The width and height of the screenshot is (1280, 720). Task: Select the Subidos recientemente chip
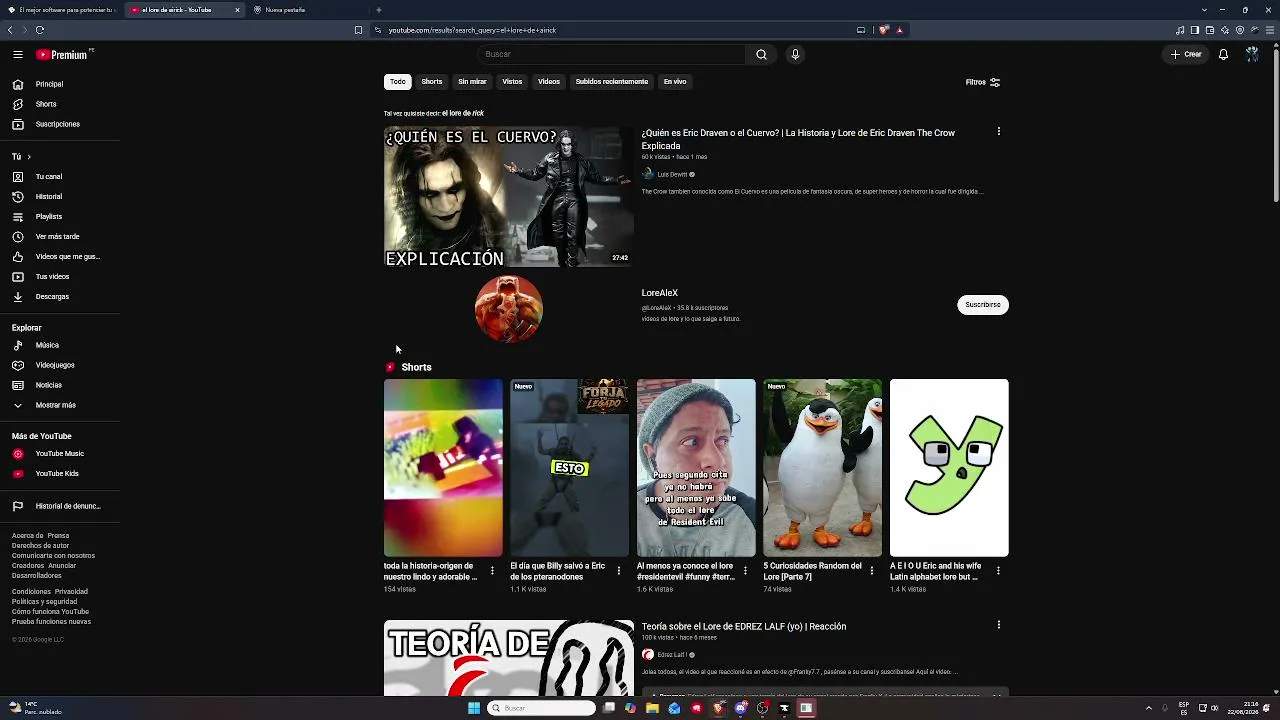(612, 82)
